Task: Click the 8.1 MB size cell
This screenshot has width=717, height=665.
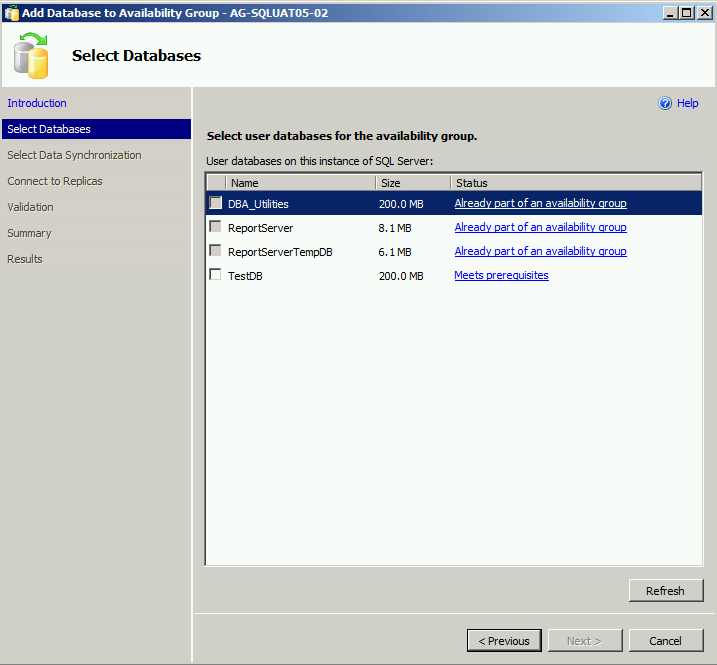Action: pos(395,228)
